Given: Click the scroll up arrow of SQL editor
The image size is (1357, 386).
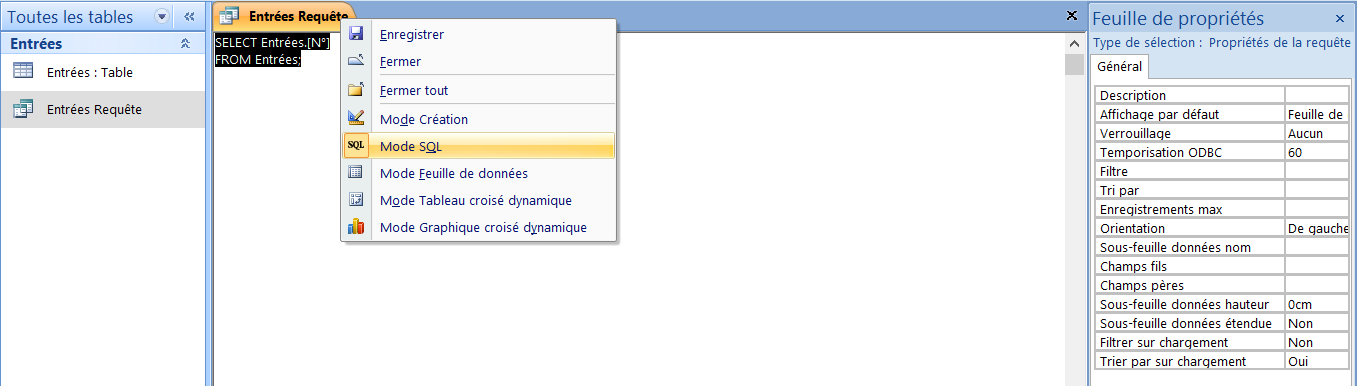Looking at the screenshot, I should [x=1074, y=45].
